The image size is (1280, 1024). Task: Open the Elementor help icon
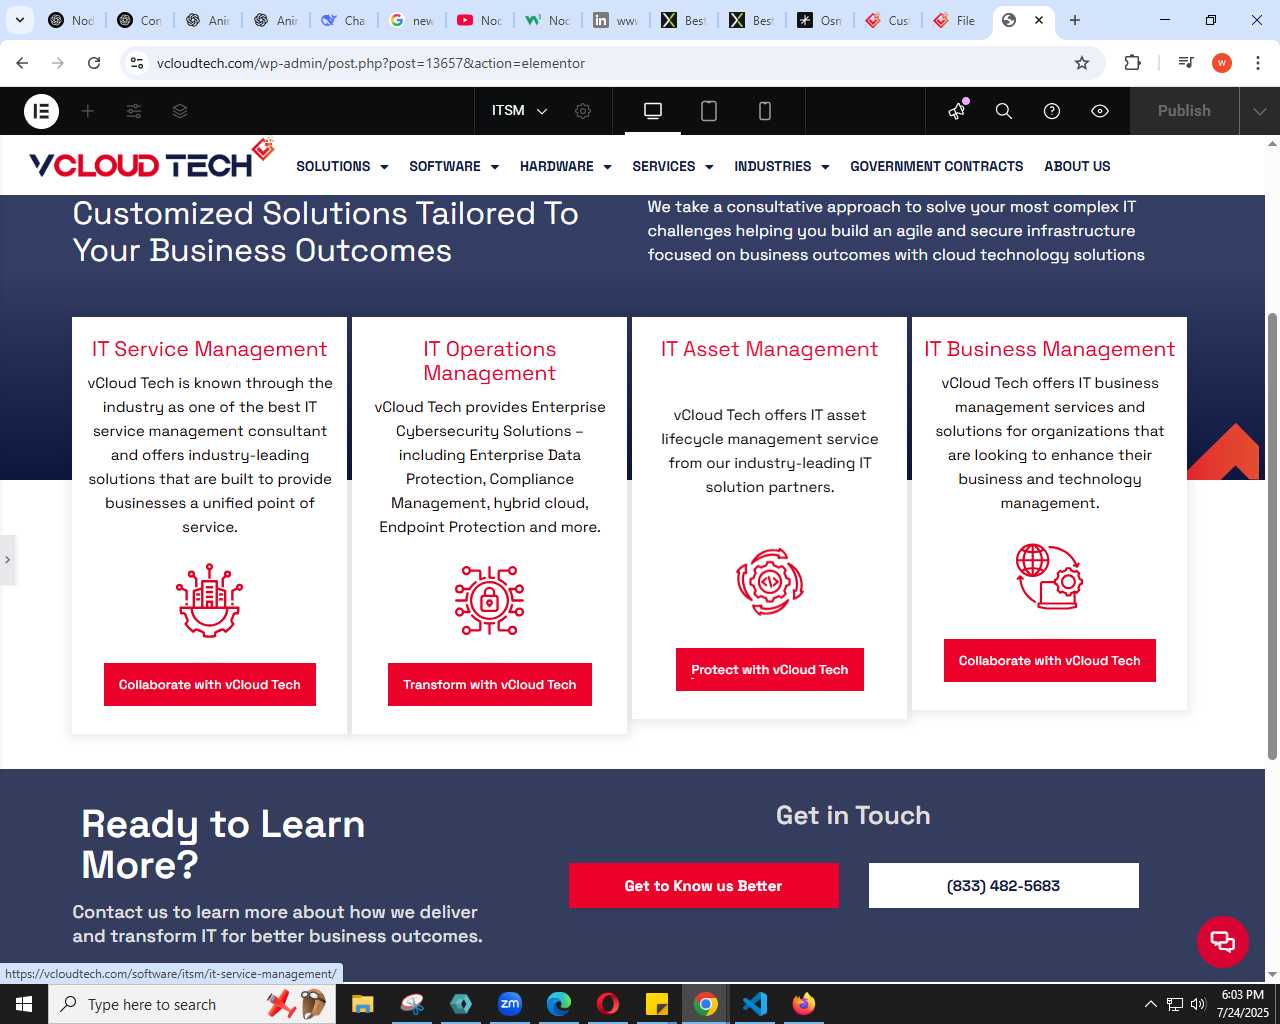(x=1052, y=111)
